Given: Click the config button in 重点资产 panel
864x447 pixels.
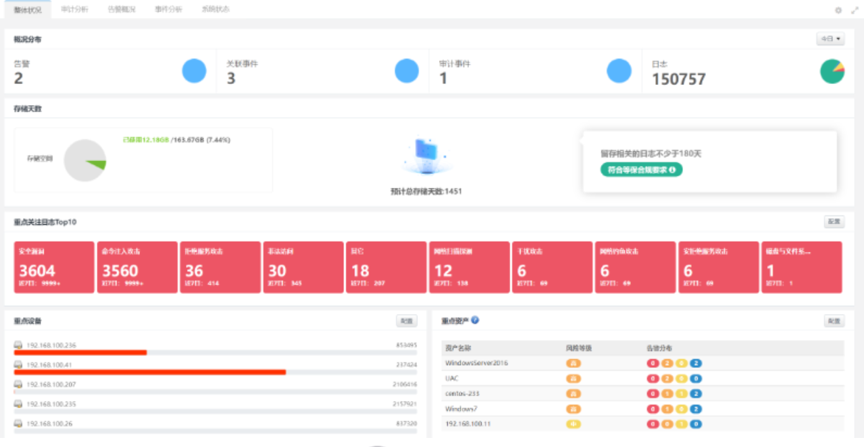Looking at the screenshot, I should [833, 321].
